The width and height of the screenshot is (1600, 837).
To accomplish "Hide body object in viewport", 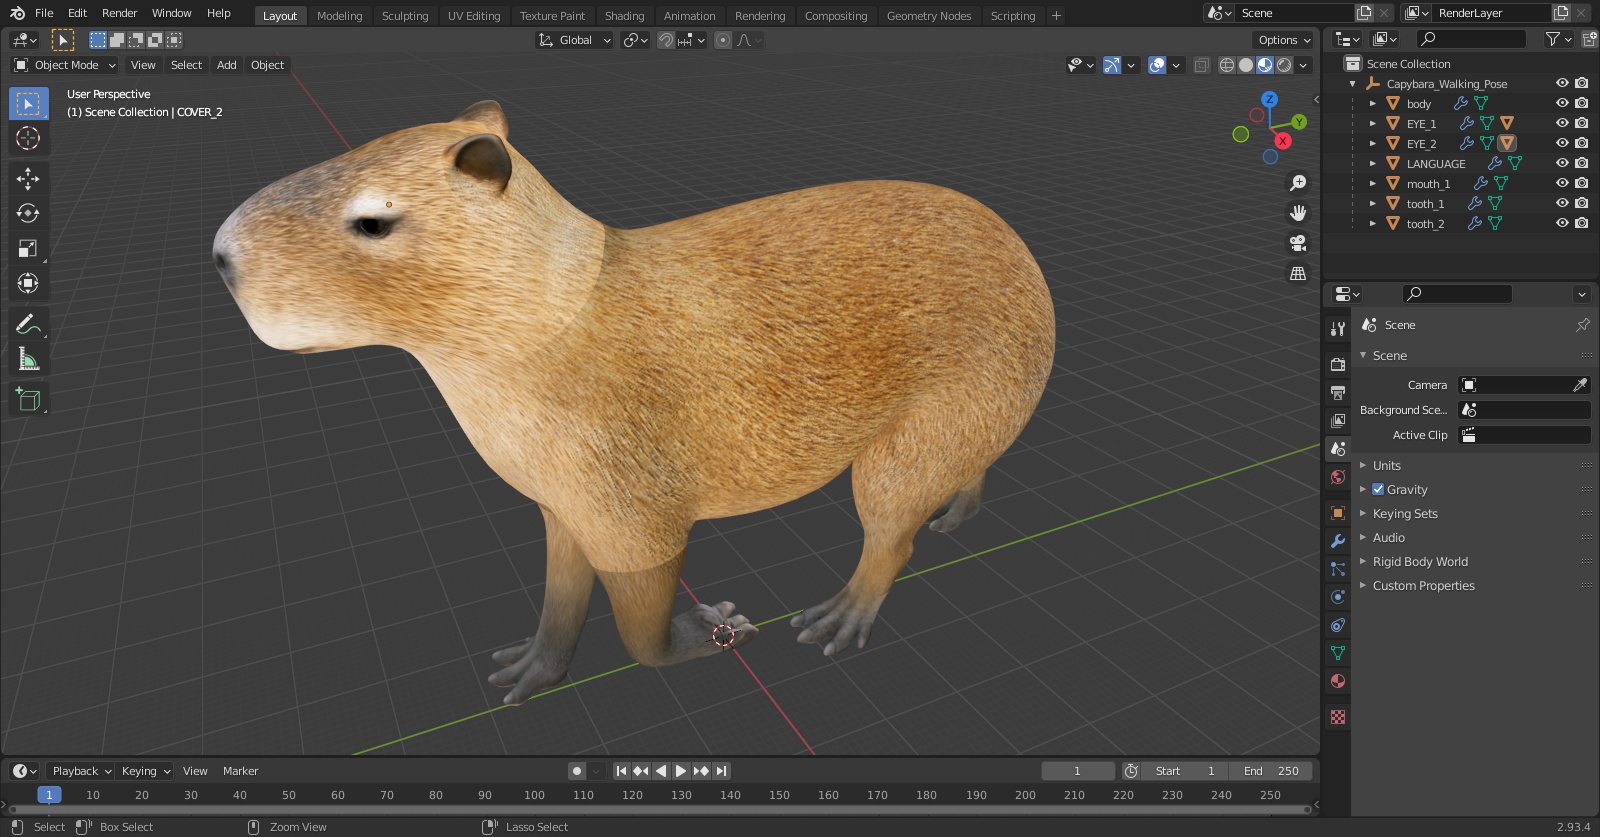I will click(x=1562, y=103).
